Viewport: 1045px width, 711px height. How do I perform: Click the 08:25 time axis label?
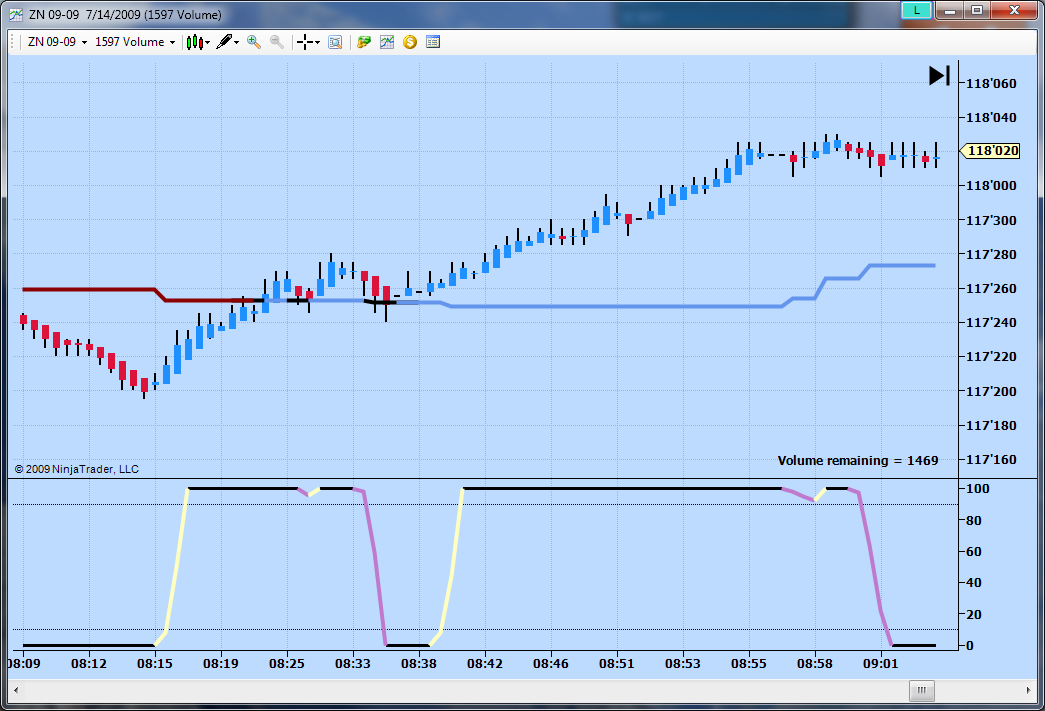click(x=287, y=664)
